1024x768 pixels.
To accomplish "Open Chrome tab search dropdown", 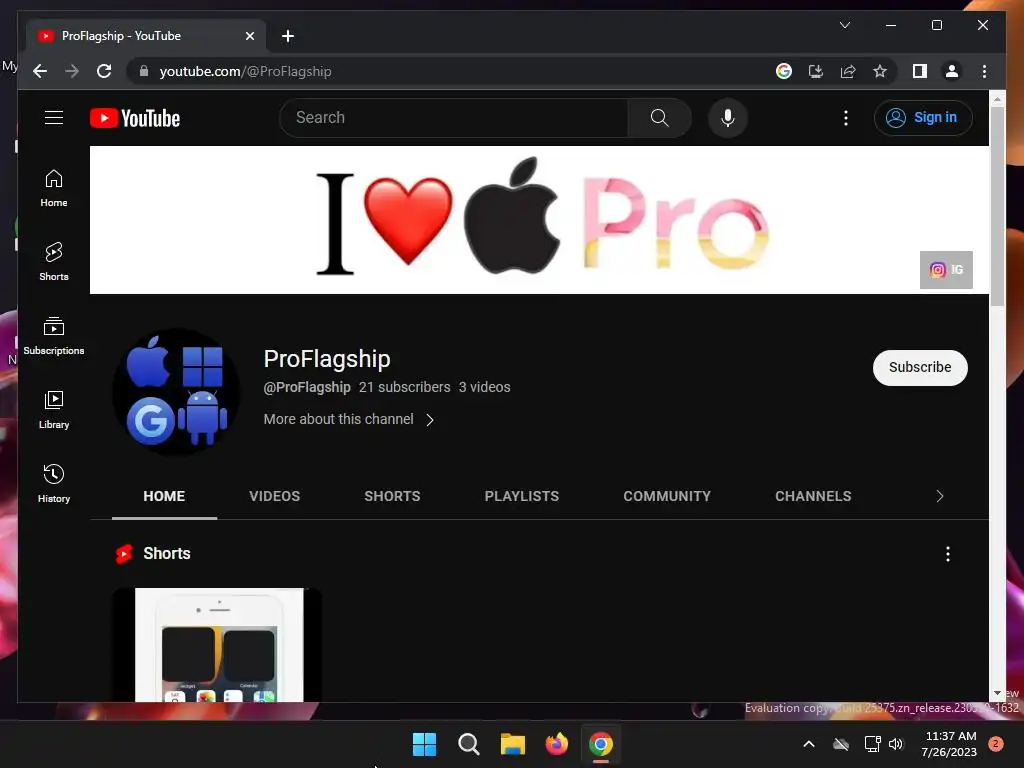I will pyautogui.click(x=844, y=25).
